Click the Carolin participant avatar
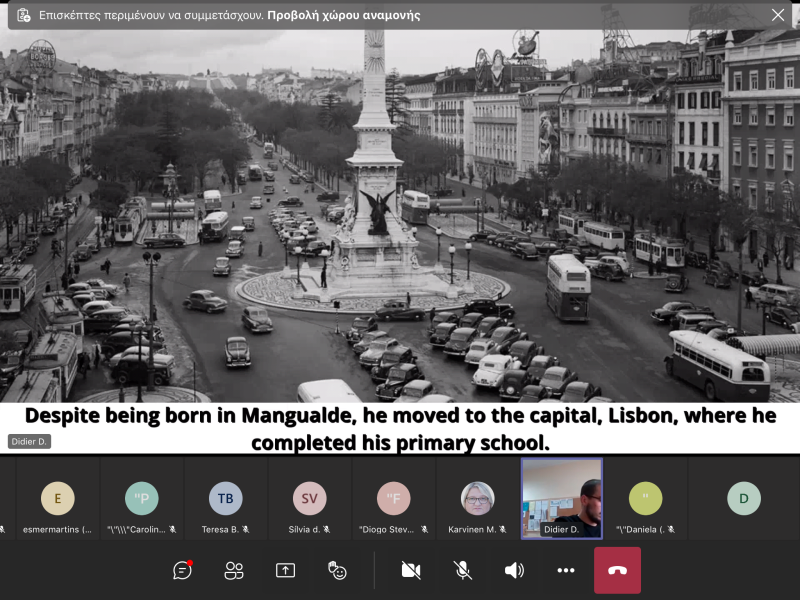The image size is (800, 600). (x=141, y=498)
